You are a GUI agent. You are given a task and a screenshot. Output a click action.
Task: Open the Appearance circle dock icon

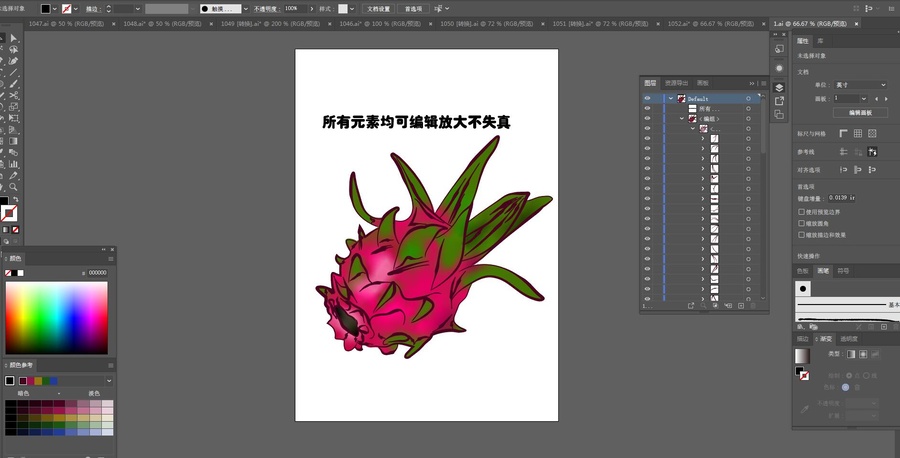pos(779,68)
